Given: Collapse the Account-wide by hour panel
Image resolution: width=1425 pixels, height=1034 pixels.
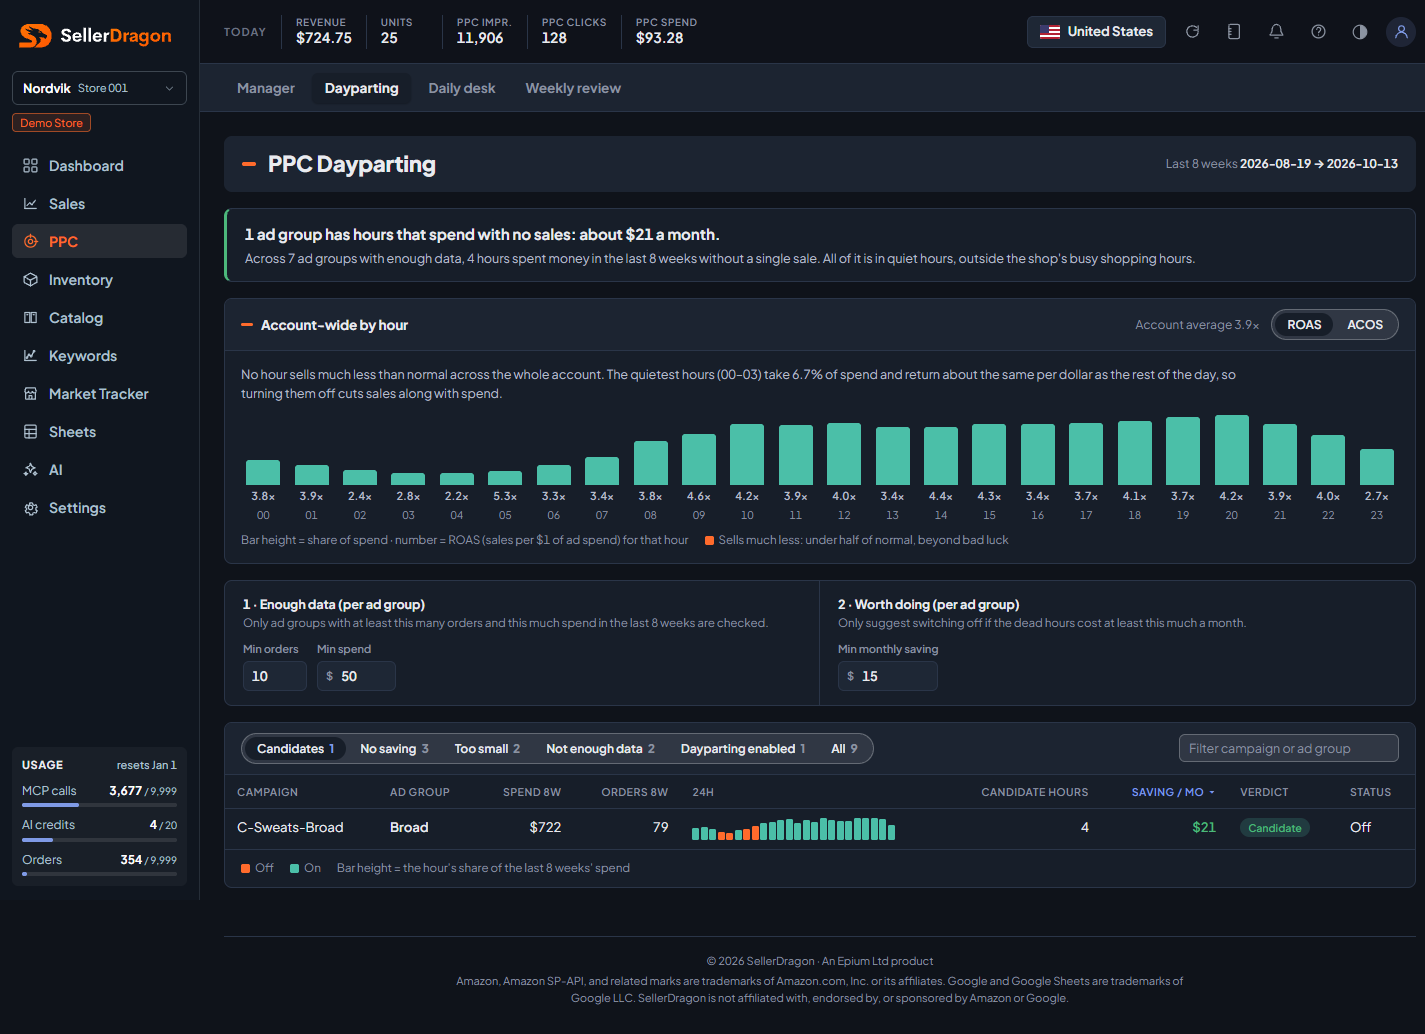Looking at the screenshot, I should click(247, 325).
